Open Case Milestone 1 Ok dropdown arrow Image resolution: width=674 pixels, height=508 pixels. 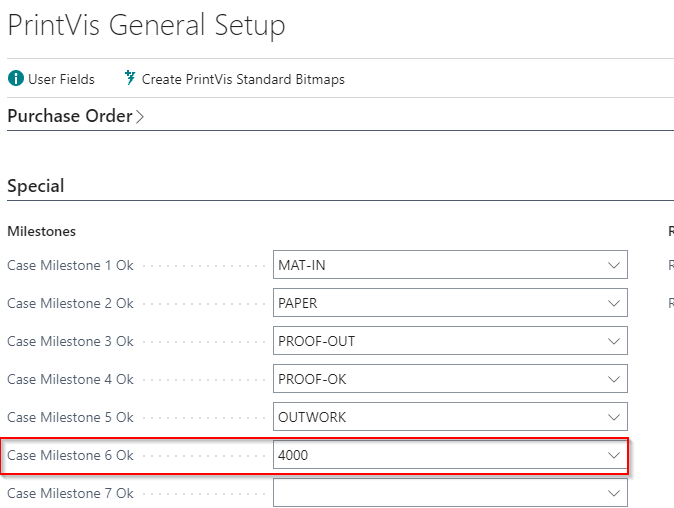click(x=614, y=265)
